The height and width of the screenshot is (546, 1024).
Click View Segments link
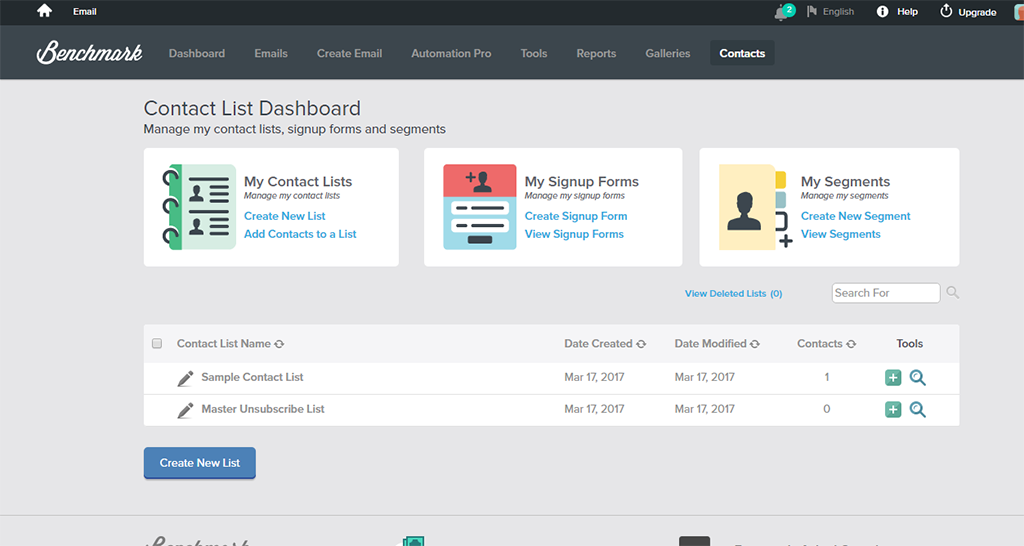840,234
